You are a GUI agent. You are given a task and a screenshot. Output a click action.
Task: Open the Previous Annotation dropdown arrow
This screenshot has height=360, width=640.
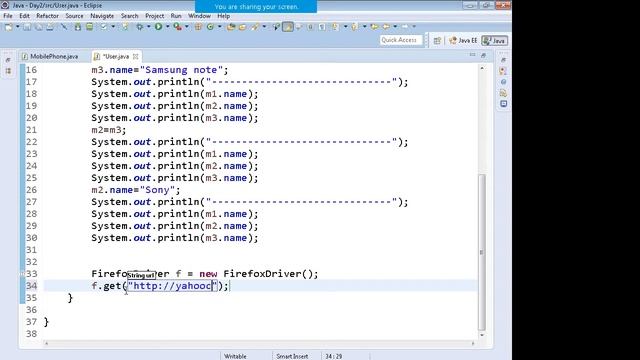[364, 27]
